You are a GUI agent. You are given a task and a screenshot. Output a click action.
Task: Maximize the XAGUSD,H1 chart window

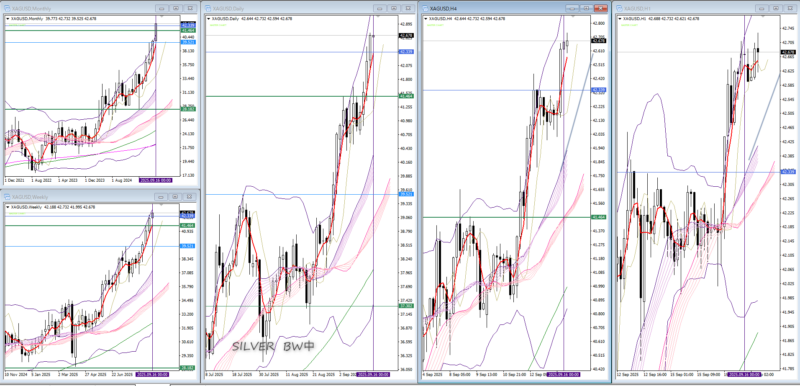(776, 8)
